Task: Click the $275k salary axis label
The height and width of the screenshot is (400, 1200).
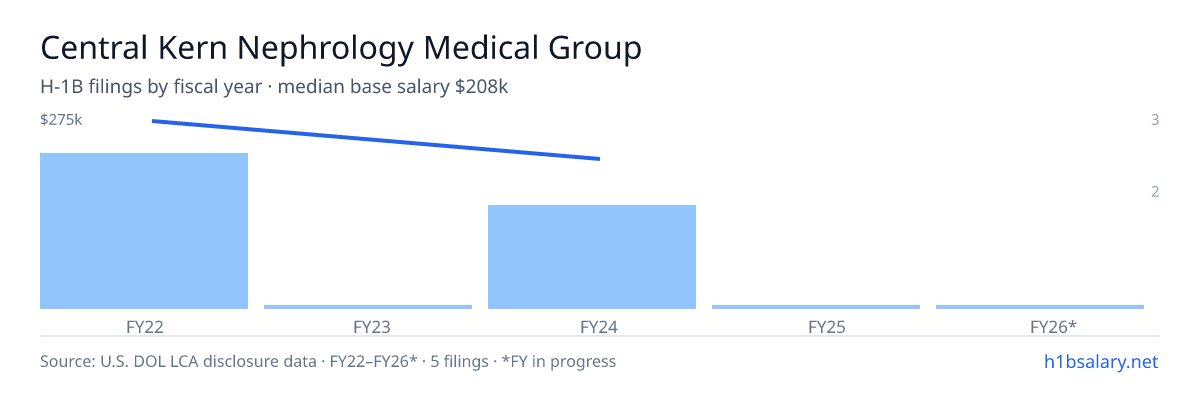Action: pos(61,120)
